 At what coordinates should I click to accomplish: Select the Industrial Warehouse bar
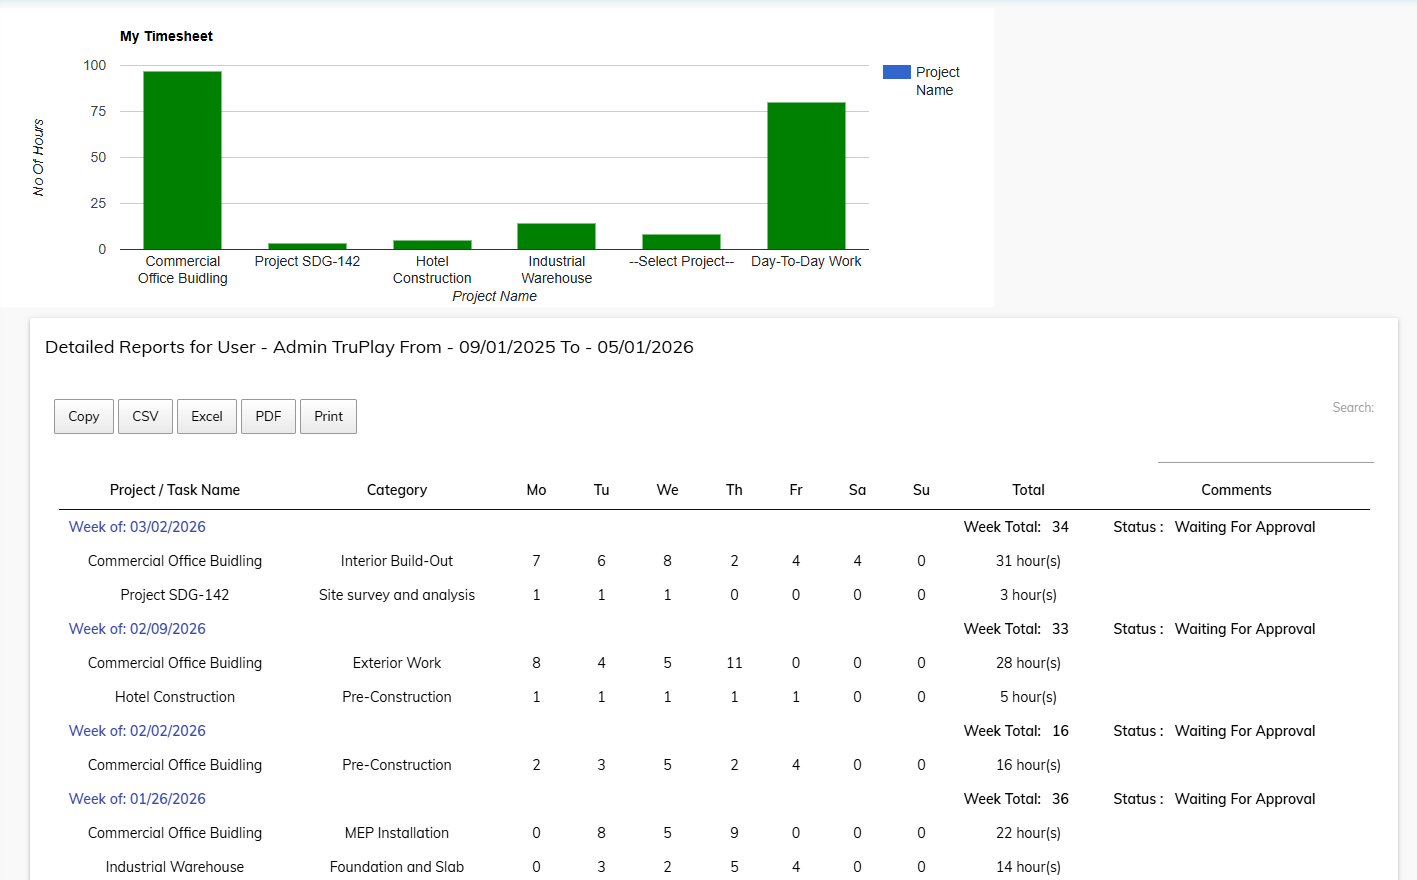[556, 235]
